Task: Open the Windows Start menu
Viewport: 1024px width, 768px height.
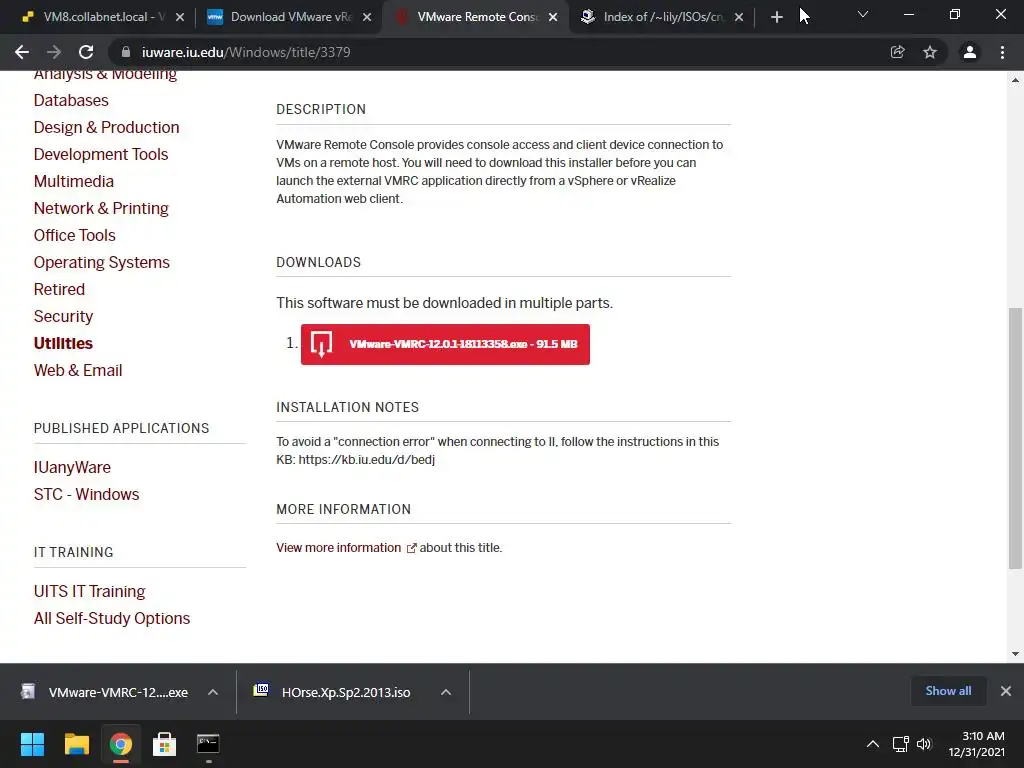Action: 32,744
